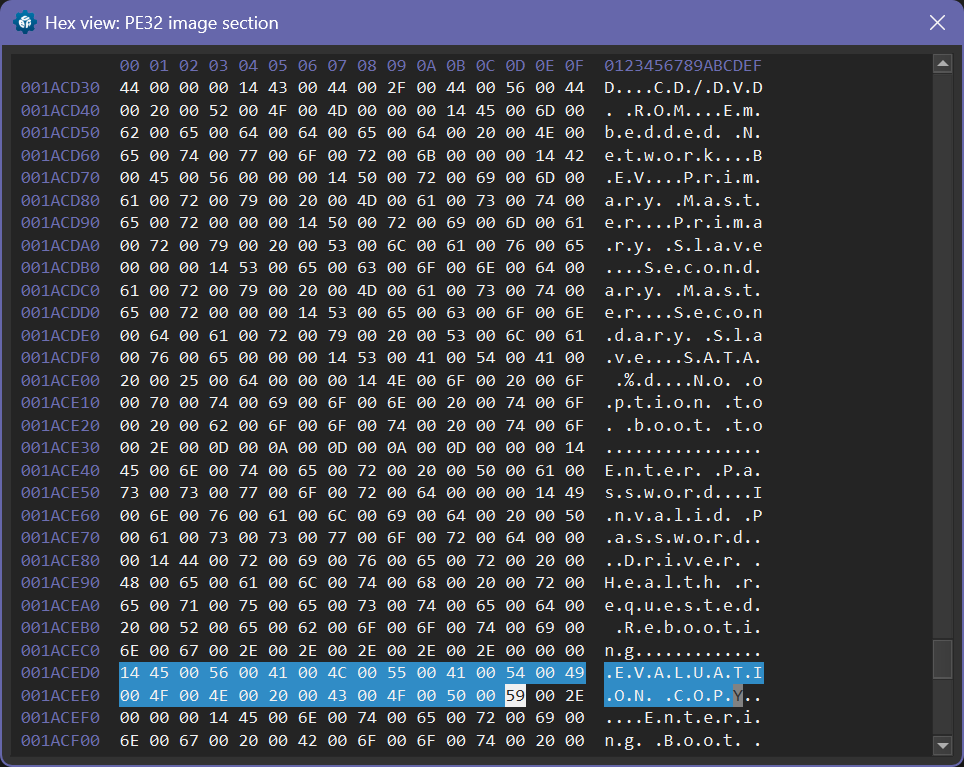Click the highlighted ASCII text '.E.V.A.L.U.A.T.I'
The height and width of the screenshot is (767, 964).
684,673
